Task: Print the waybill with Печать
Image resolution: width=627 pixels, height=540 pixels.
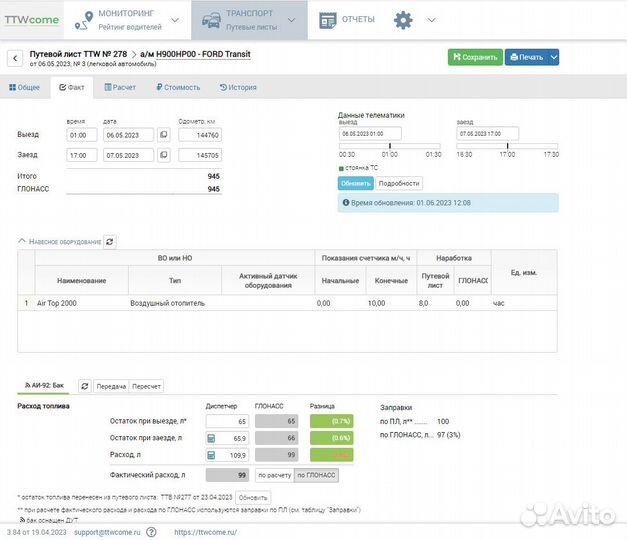Action: (527, 57)
